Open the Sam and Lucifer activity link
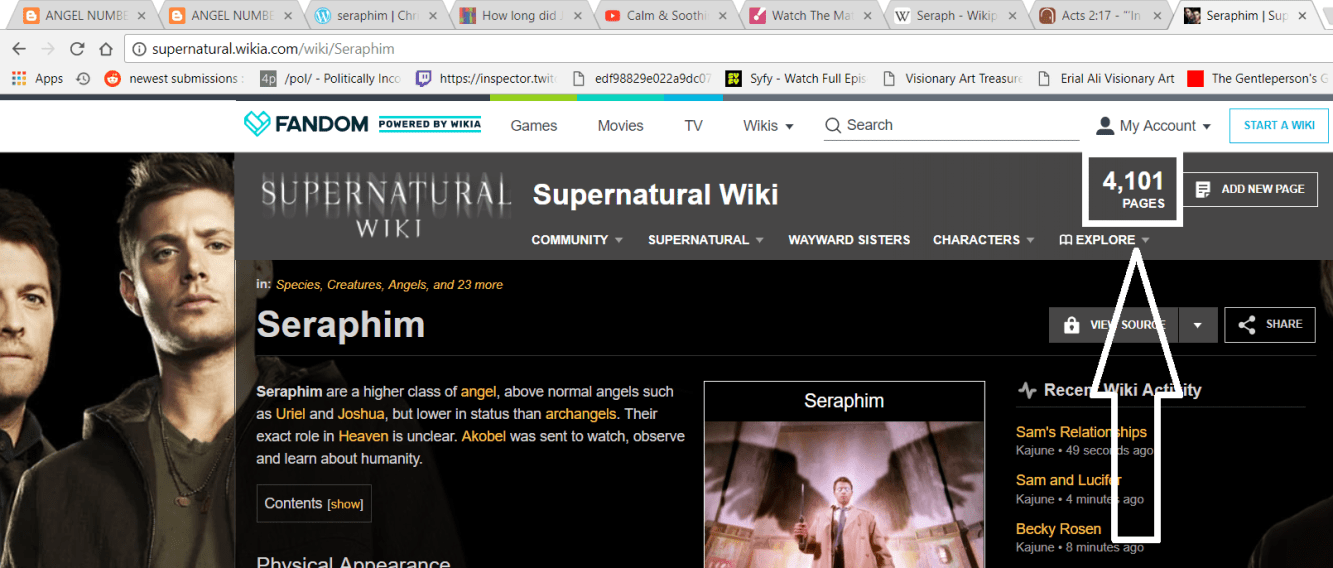This screenshot has height=568, width=1333. pos(1068,480)
